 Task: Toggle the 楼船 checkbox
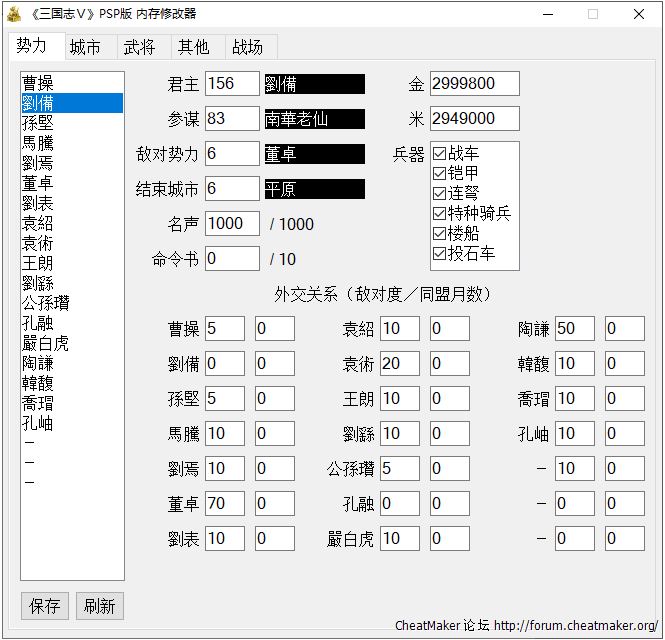click(439, 234)
